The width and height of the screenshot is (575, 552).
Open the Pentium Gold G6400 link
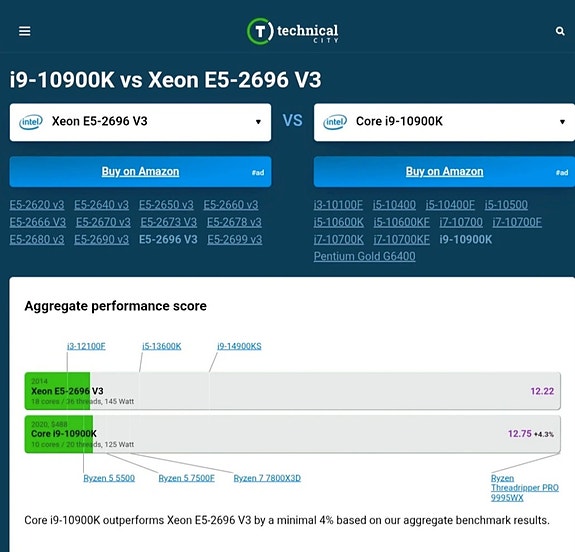point(365,256)
